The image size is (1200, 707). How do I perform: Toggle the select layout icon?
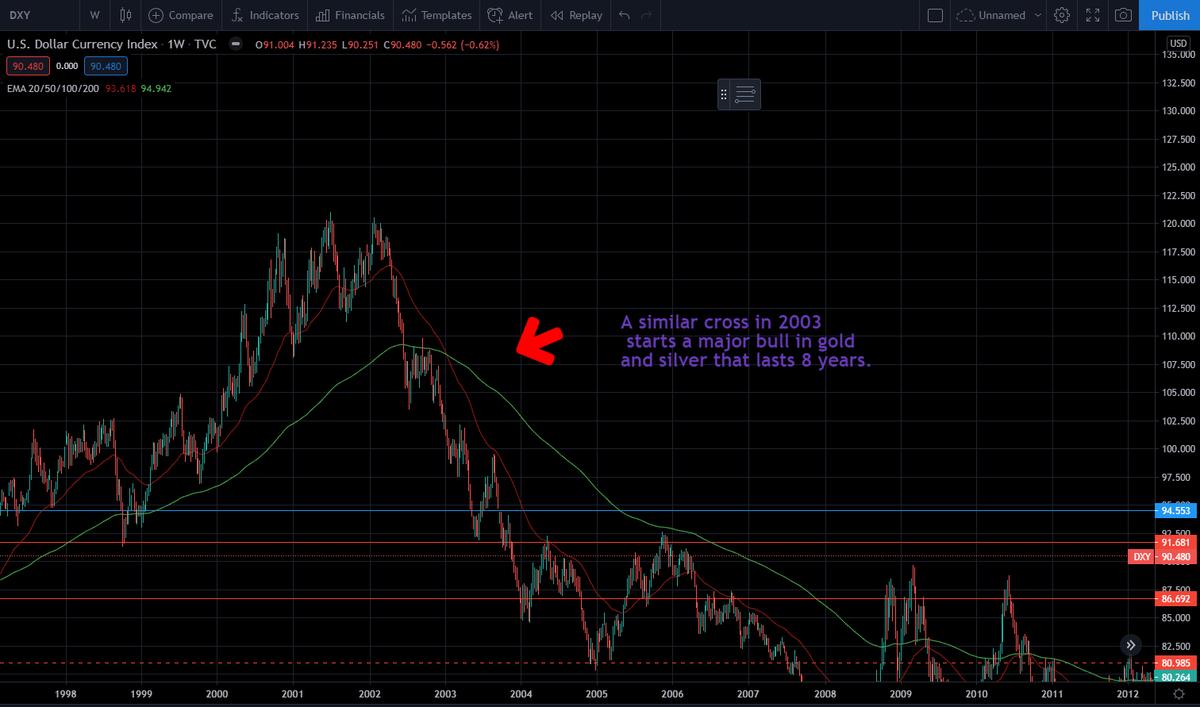pos(936,15)
